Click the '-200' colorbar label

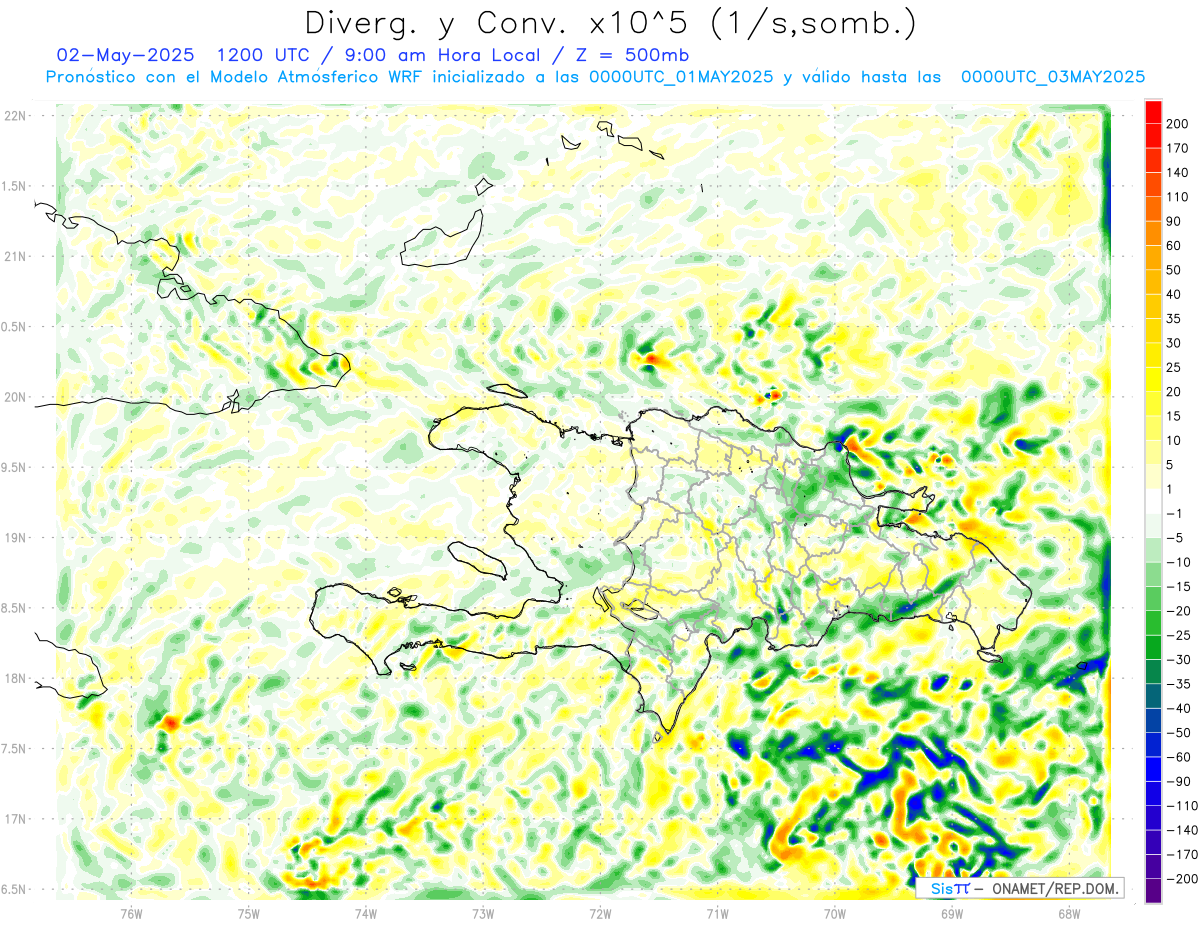click(x=1180, y=879)
